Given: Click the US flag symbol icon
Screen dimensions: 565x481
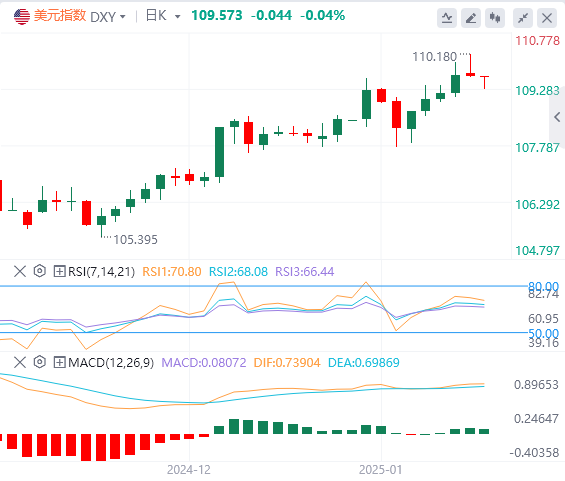Looking at the screenshot, I should pos(22,17).
